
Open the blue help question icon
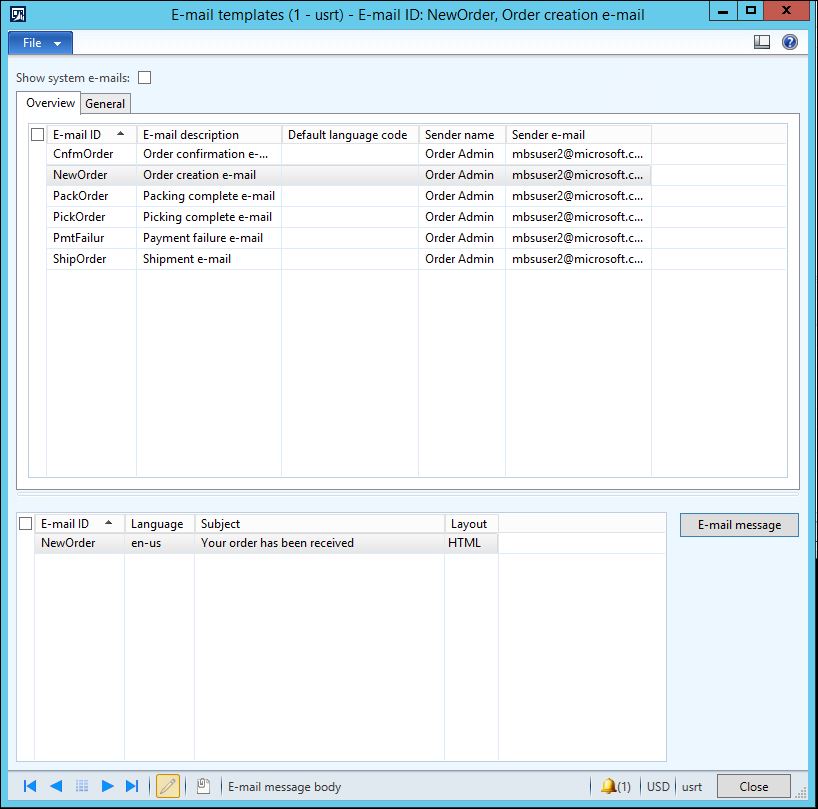coord(790,42)
